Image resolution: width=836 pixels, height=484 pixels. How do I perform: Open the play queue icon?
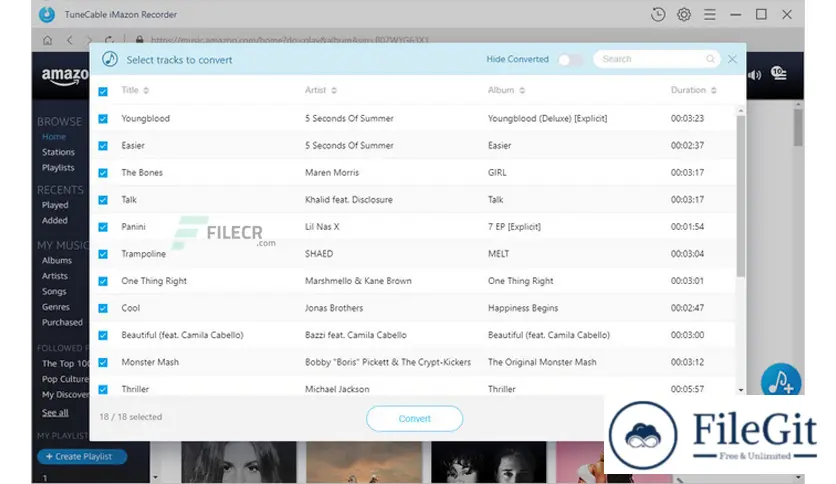pyautogui.click(x=779, y=73)
